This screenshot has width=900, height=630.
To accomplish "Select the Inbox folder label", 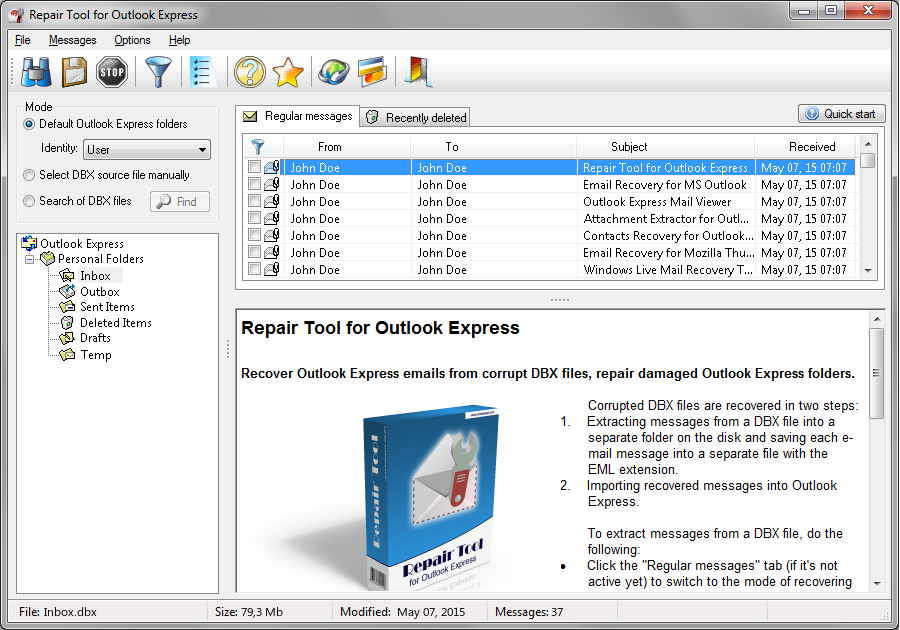I will point(95,276).
